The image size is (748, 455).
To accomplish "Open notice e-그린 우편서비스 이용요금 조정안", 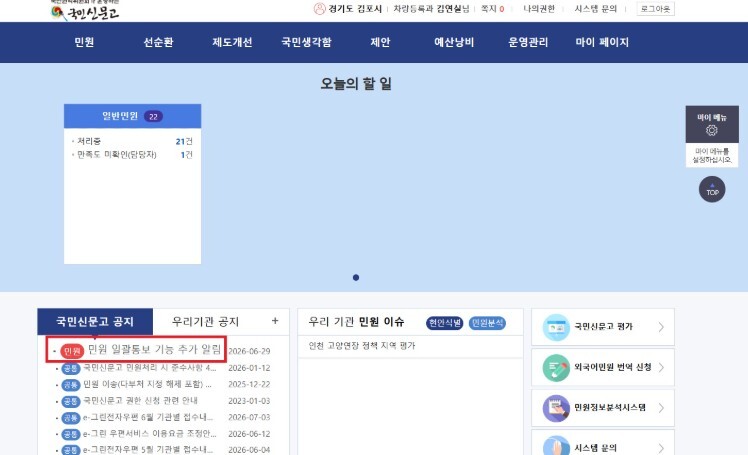I will [150, 434].
